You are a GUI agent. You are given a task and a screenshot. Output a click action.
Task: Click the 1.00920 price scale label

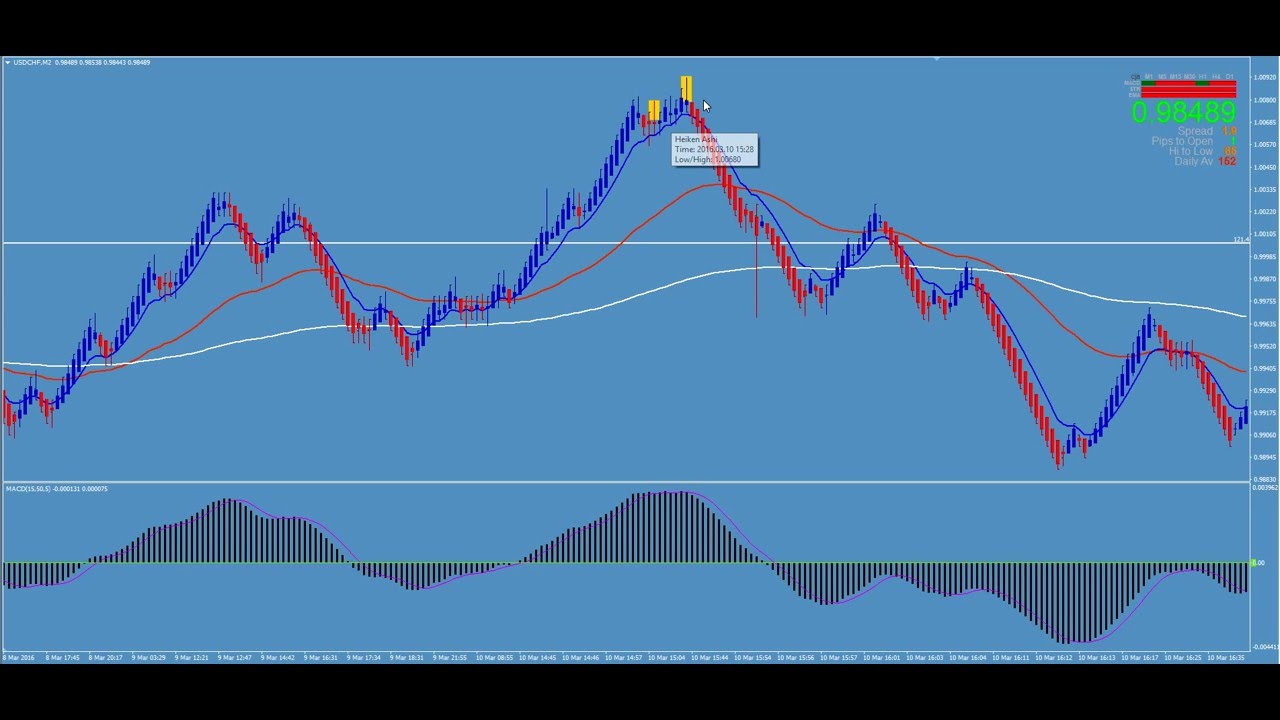1265,77
